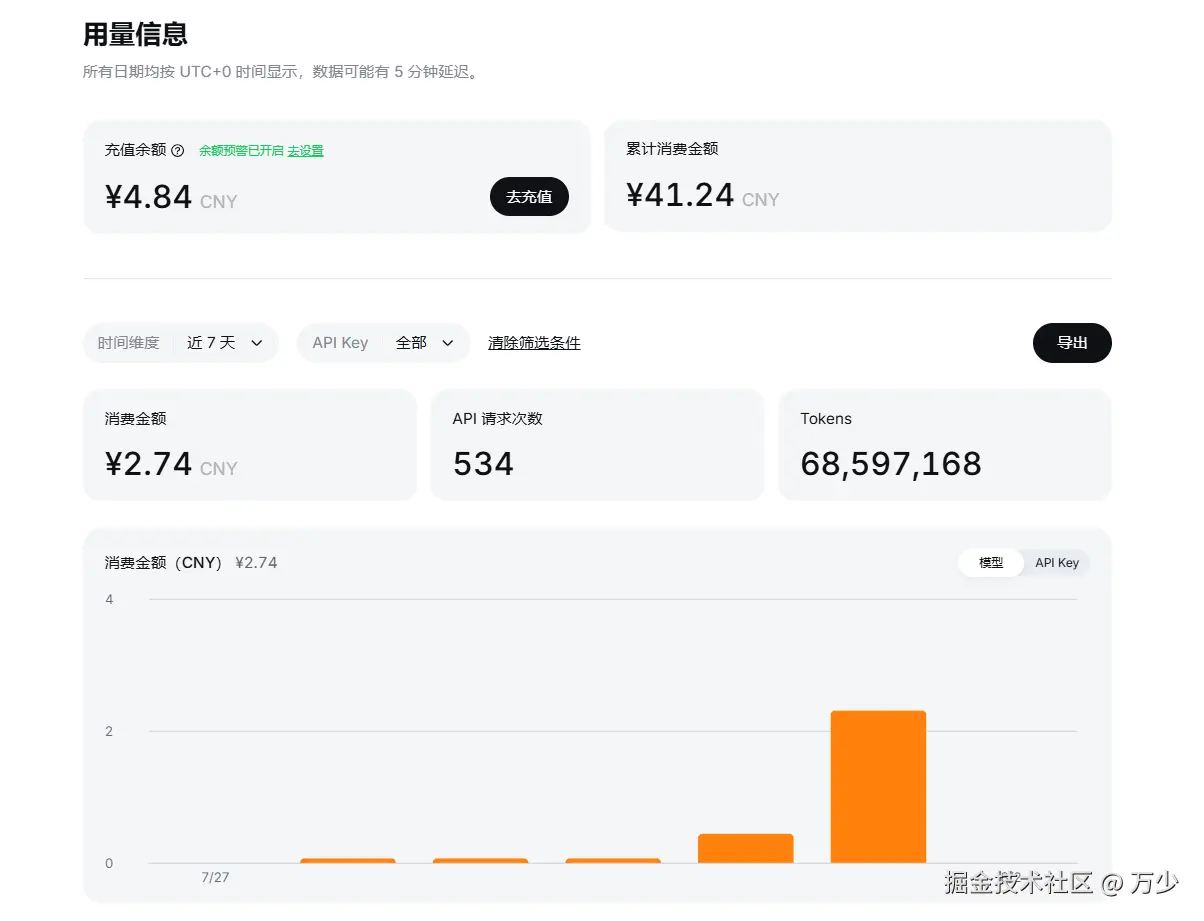Open the 去设置 balance alert link
1204x921 pixels.
306,151
